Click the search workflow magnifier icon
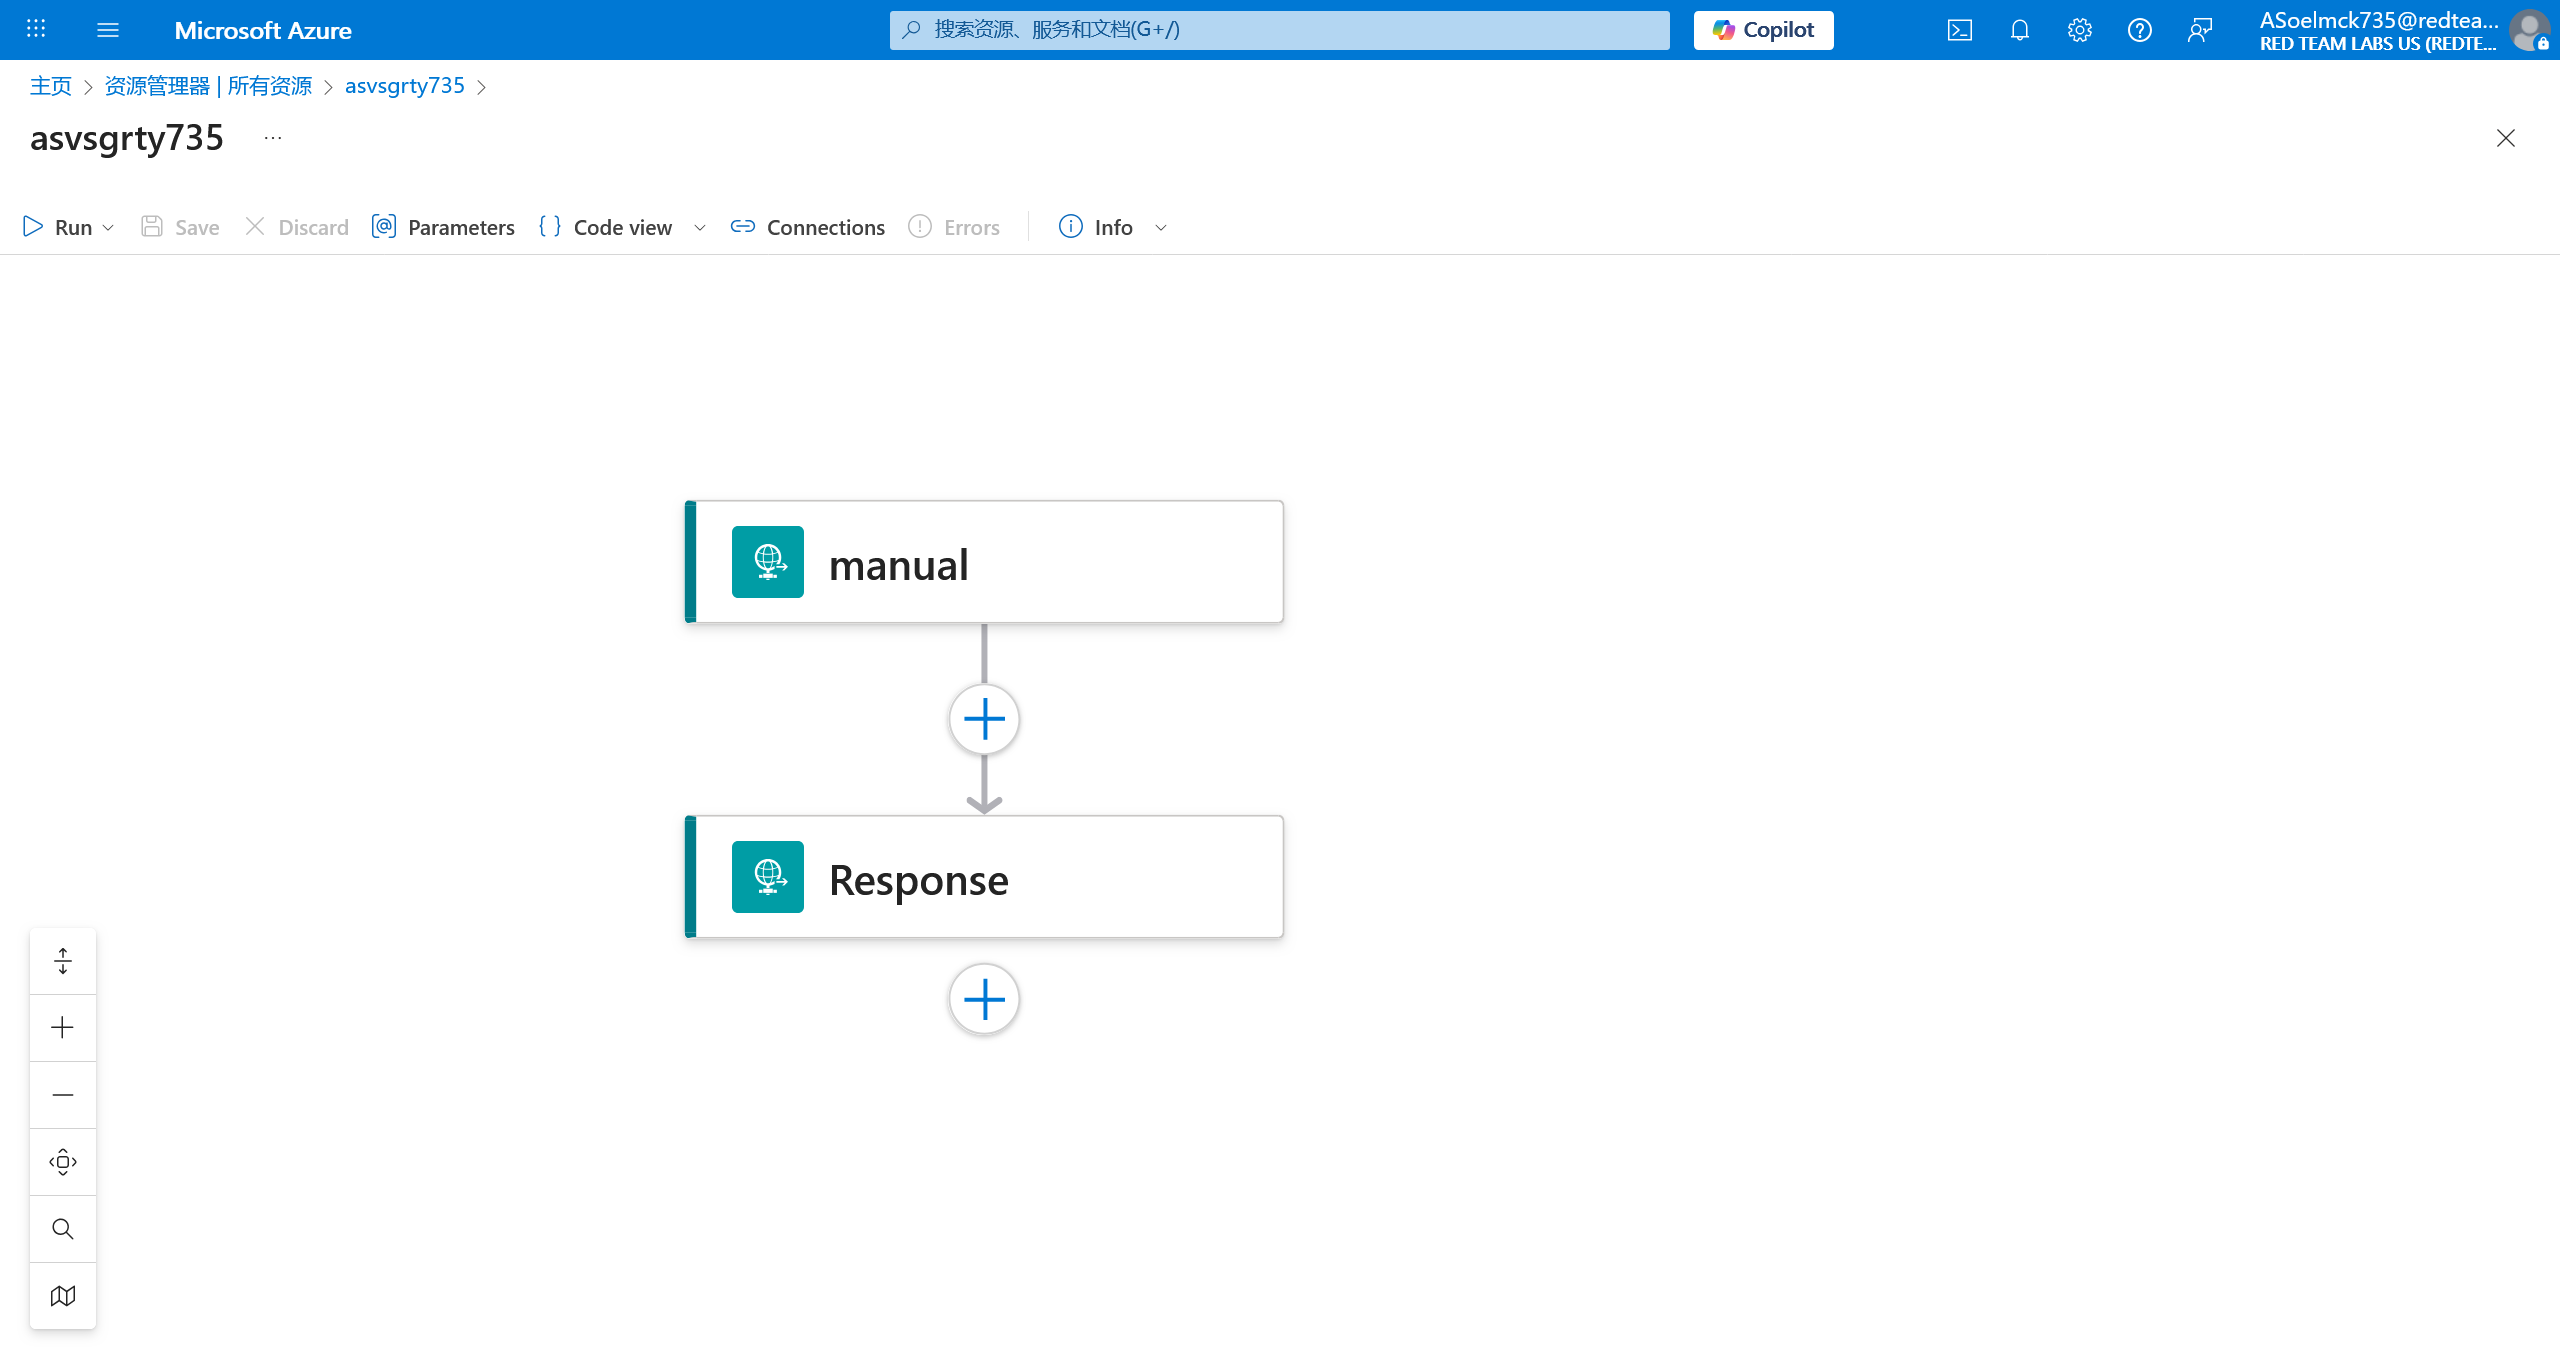 pos(63,1229)
